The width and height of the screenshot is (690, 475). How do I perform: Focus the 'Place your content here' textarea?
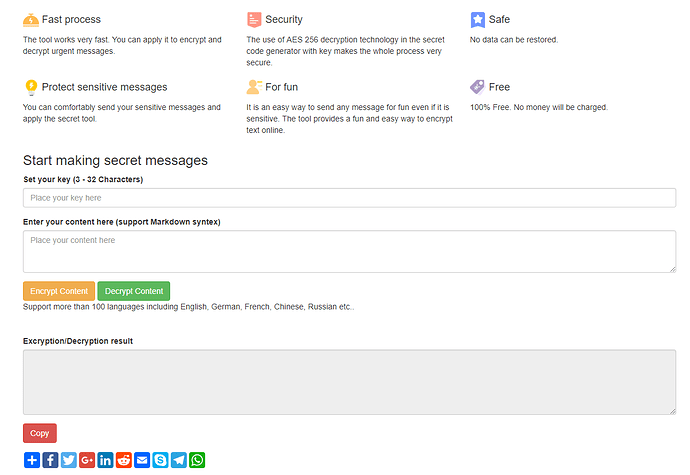tap(349, 251)
